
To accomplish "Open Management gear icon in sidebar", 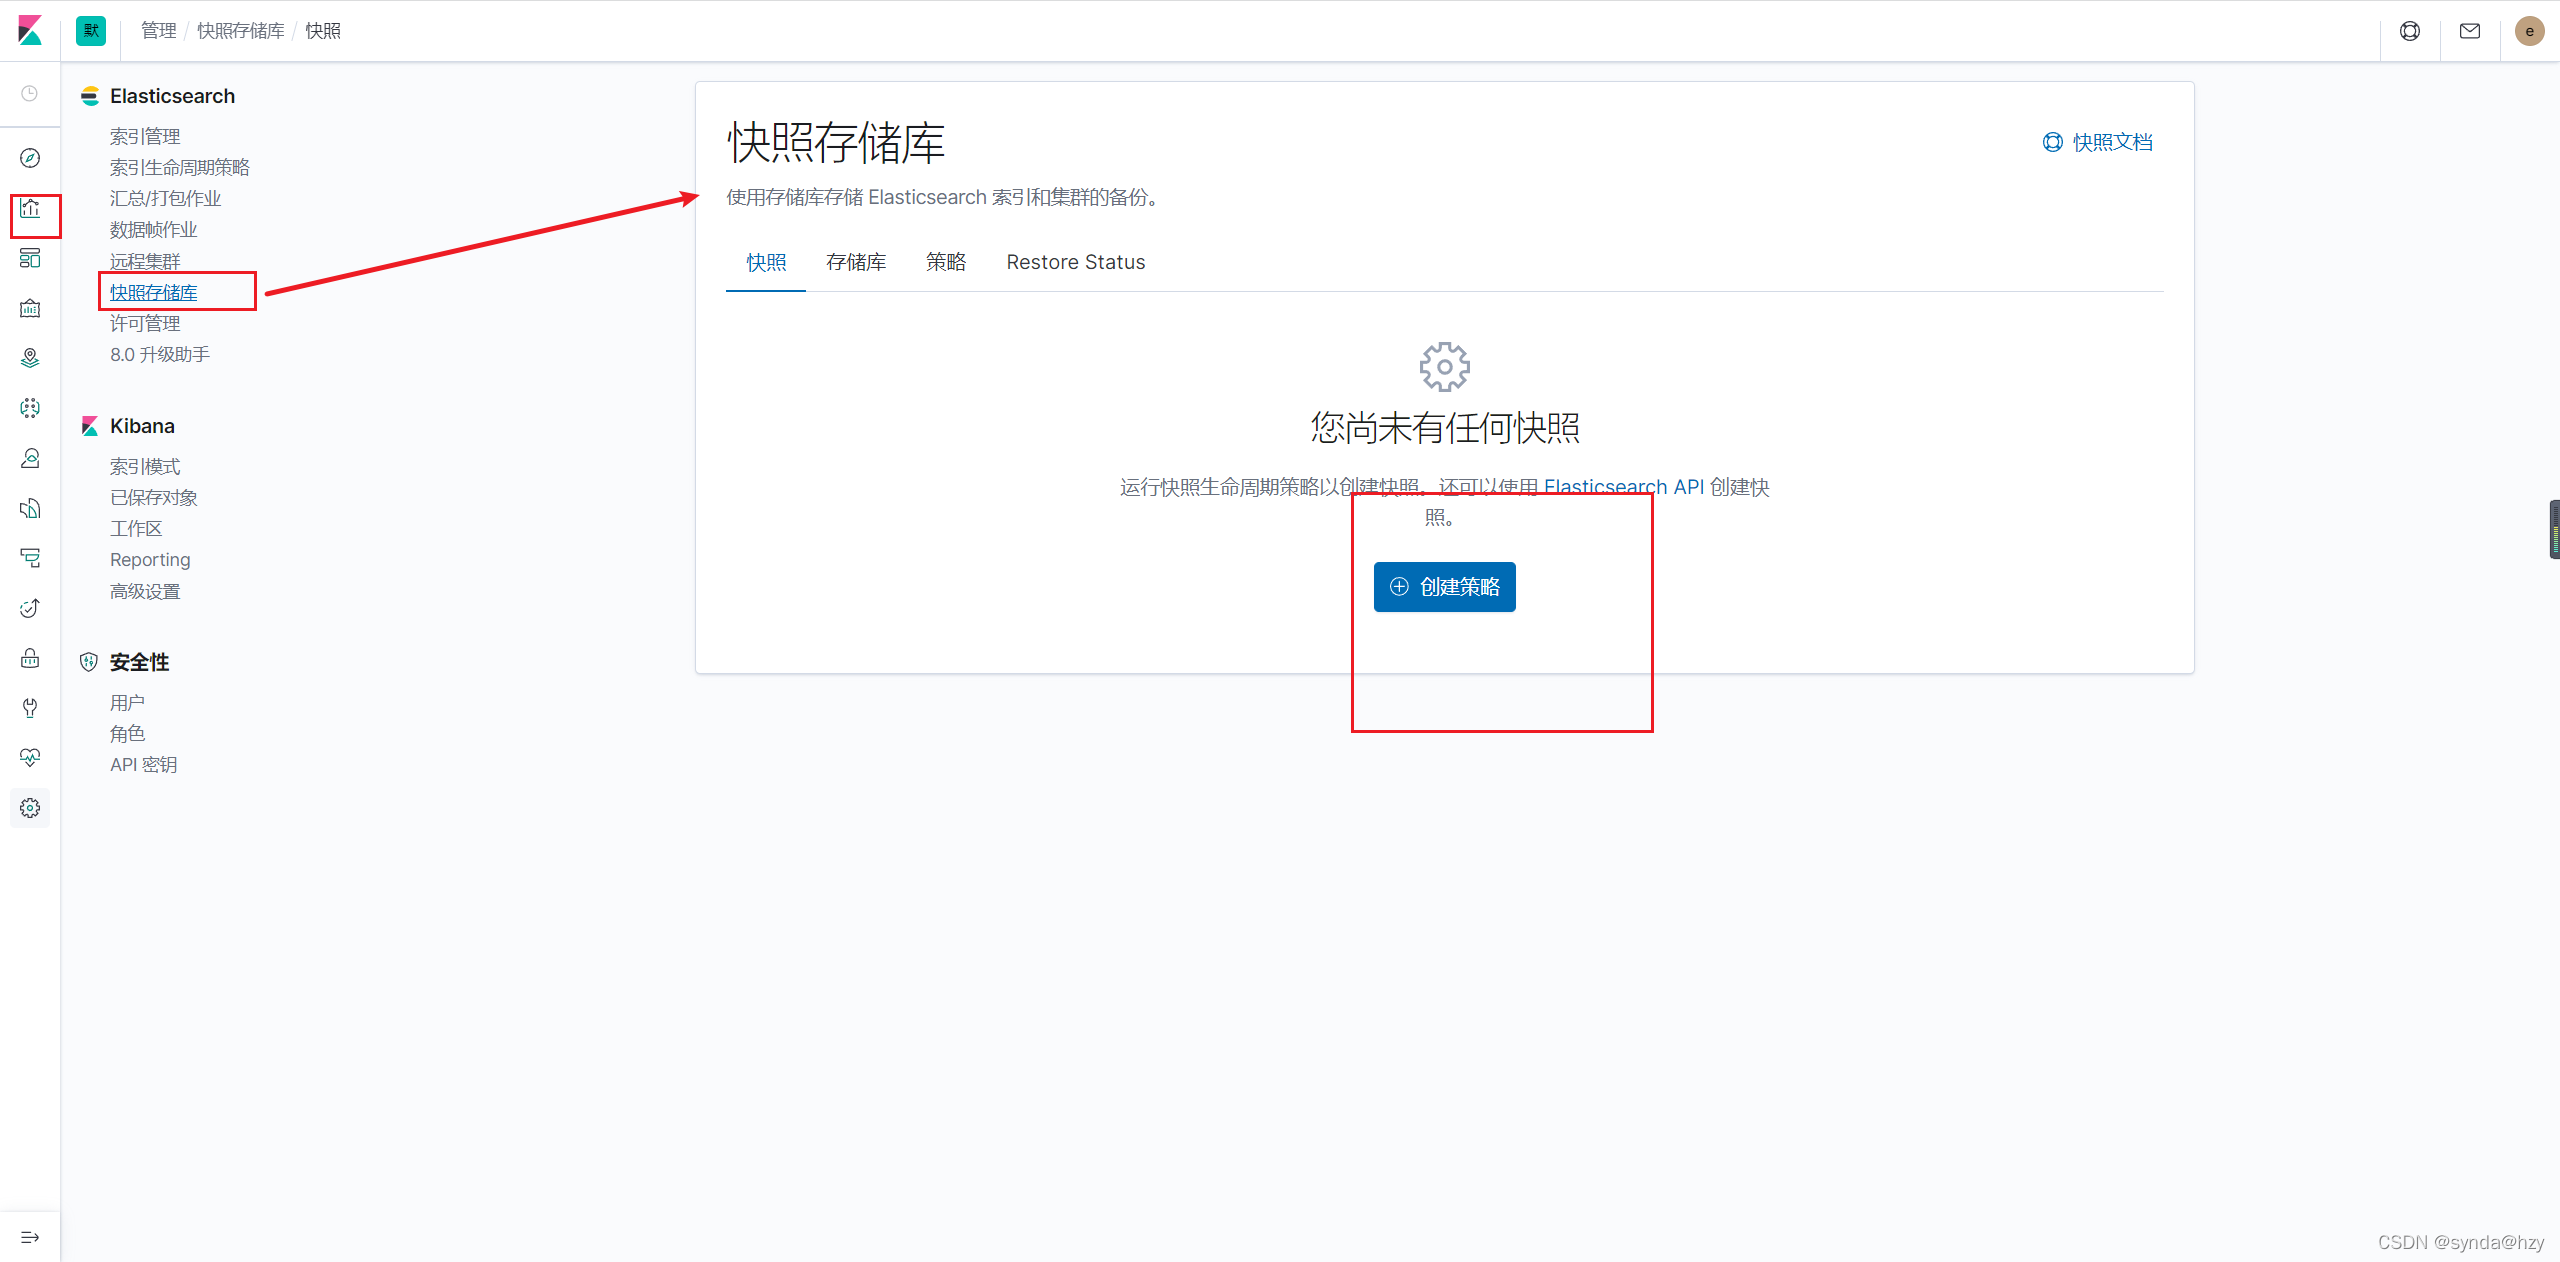I will click(30, 808).
